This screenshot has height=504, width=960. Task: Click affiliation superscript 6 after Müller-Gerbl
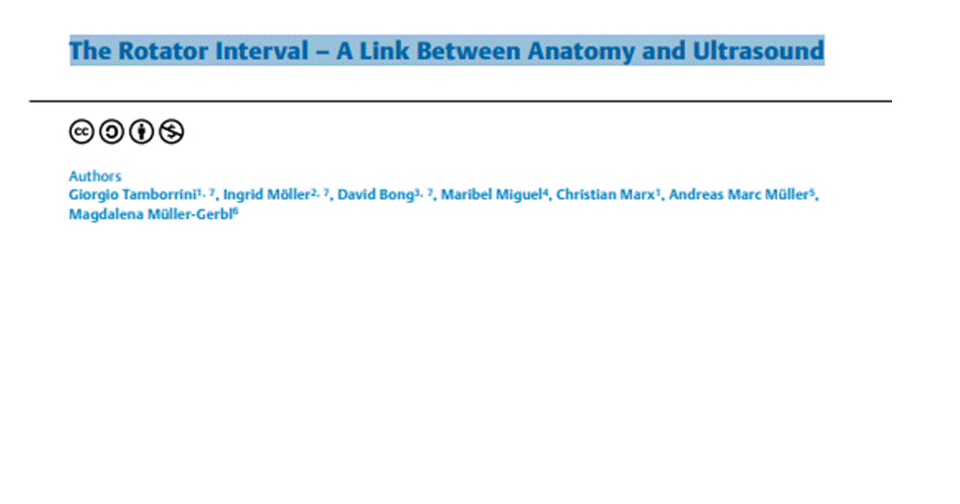coord(236,212)
